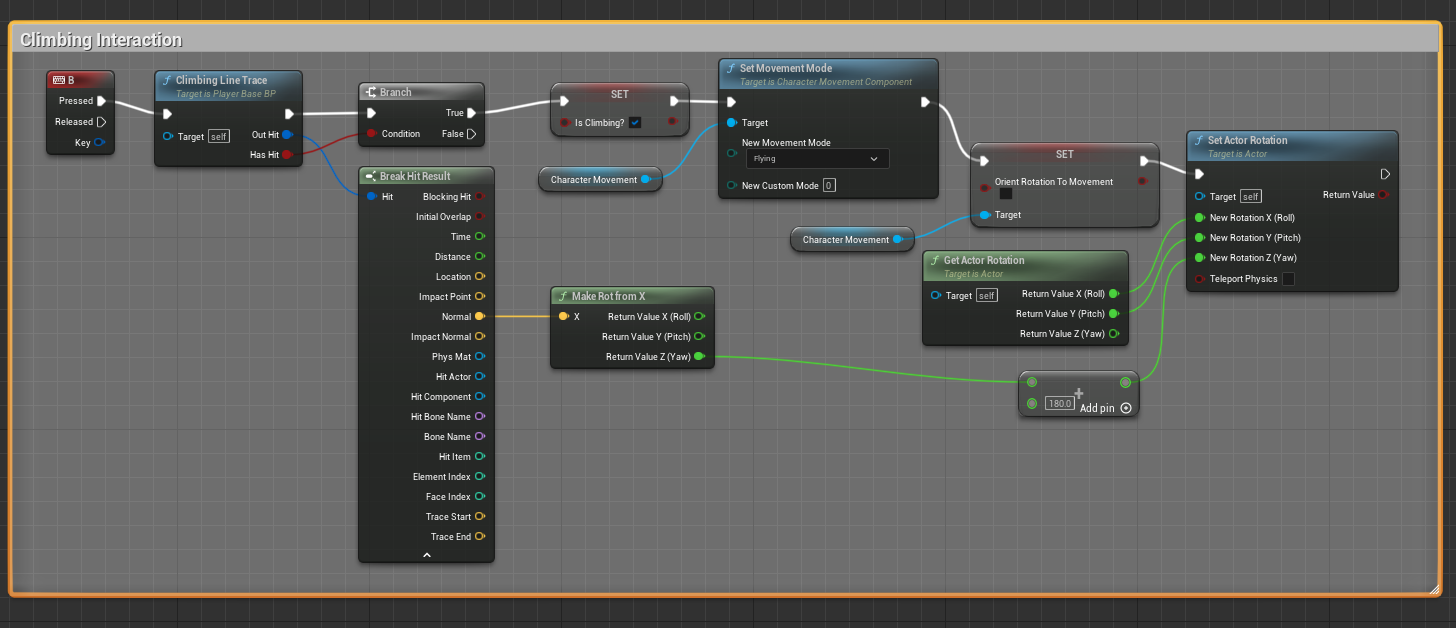Click the New Custom Mode value field
Image resolution: width=1456 pixels, height=628 pixels.
829,186
